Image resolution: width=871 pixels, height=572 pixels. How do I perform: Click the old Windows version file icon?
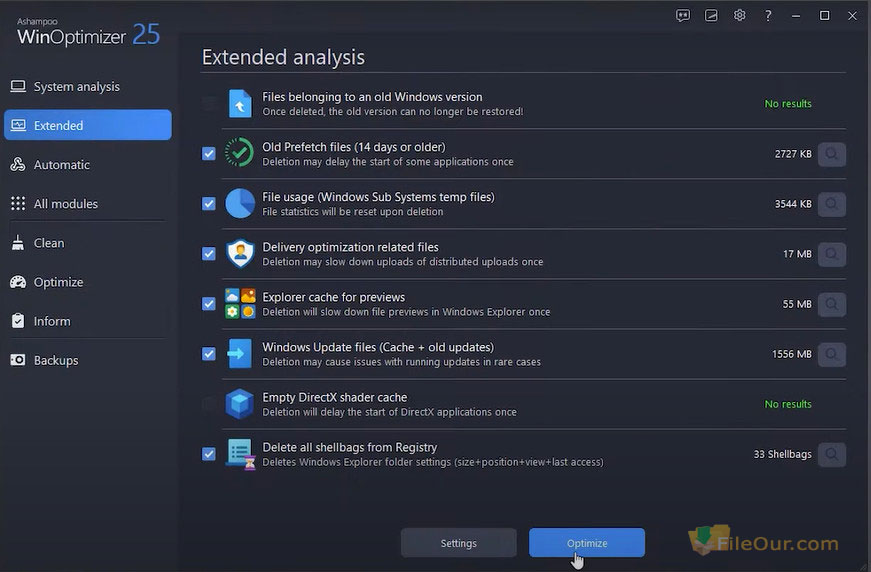(x=240, y=104)
